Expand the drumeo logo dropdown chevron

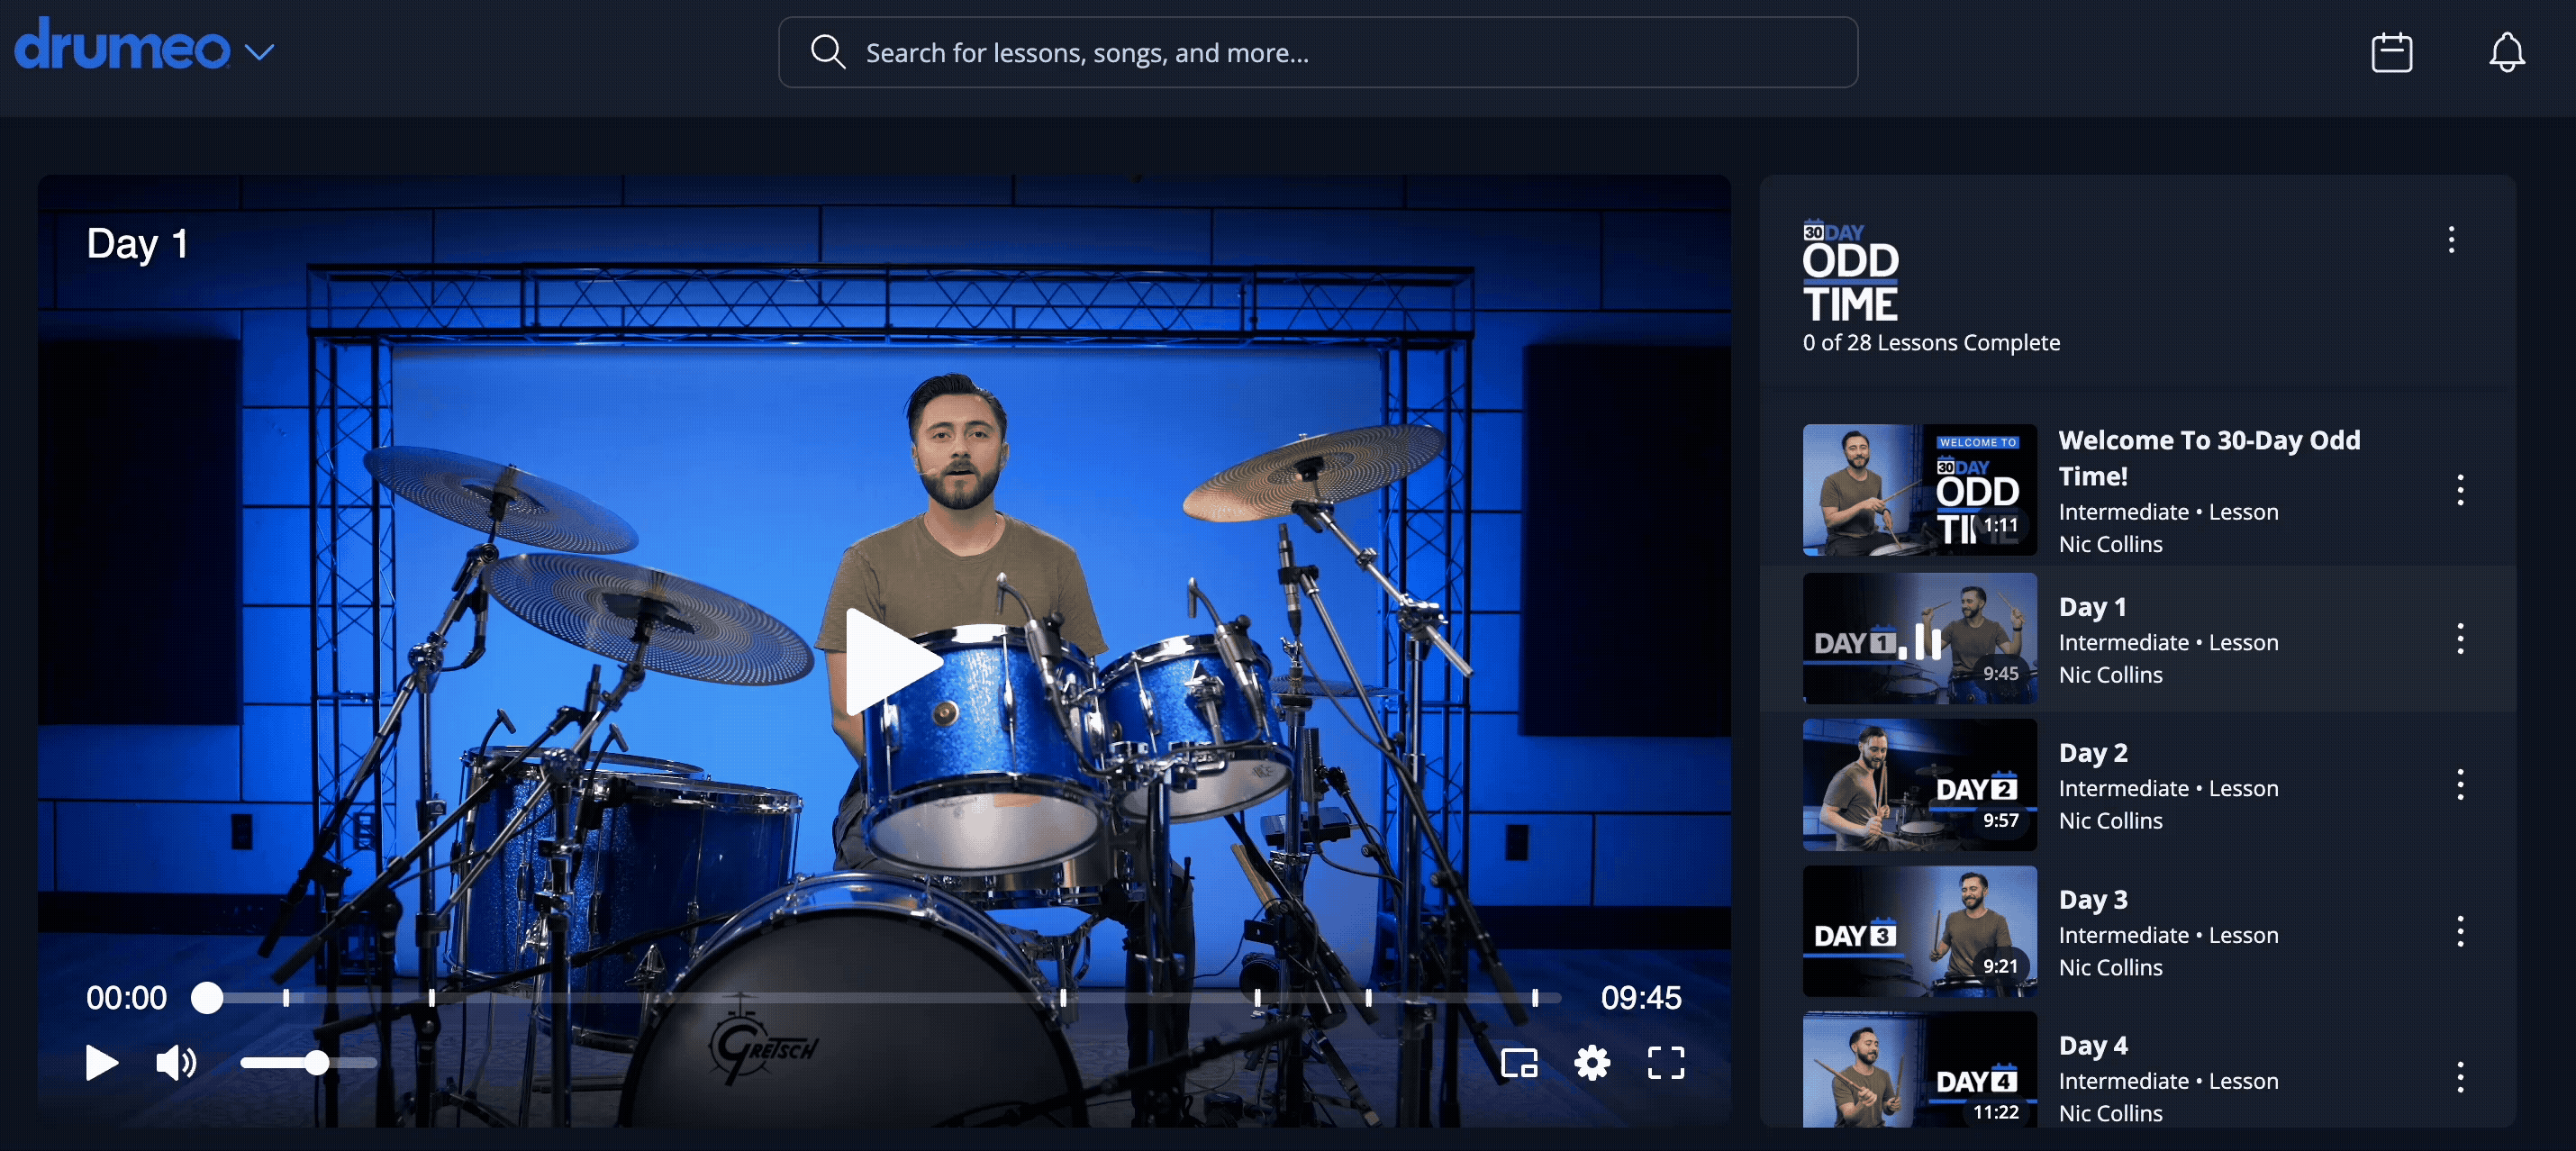(x=259, y=52)
